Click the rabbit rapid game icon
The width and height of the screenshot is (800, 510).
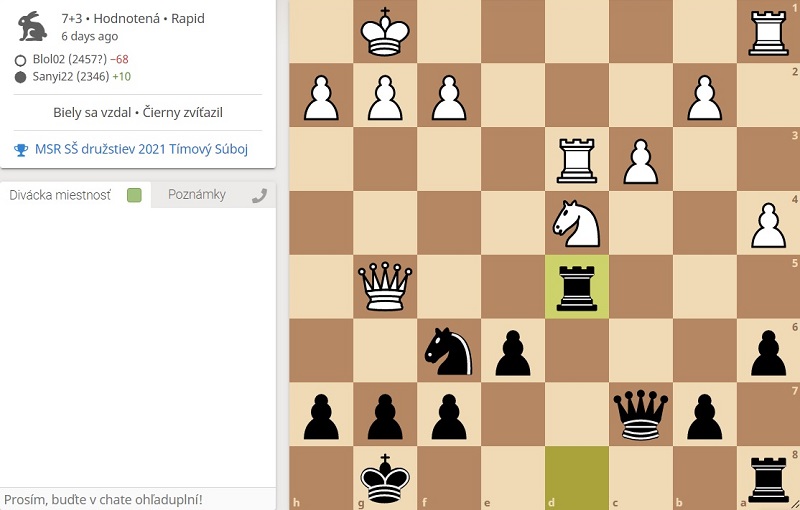click(x=32, y=26)
